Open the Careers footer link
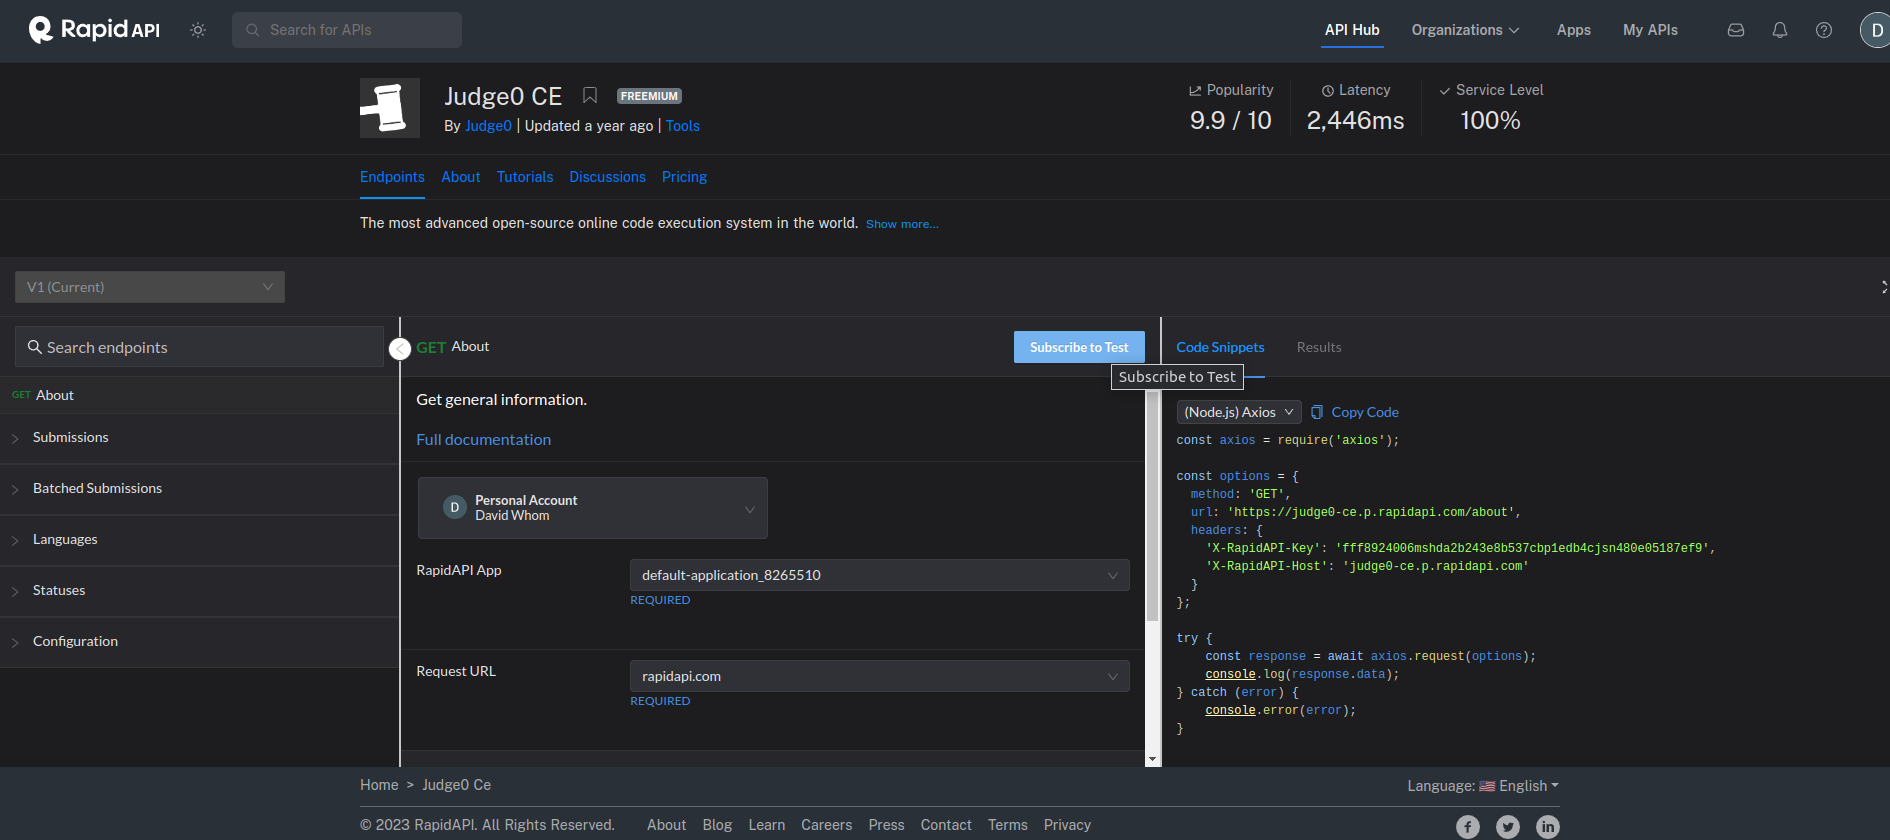The width and height of the screenshot is (1890, 840). (826, 825)
